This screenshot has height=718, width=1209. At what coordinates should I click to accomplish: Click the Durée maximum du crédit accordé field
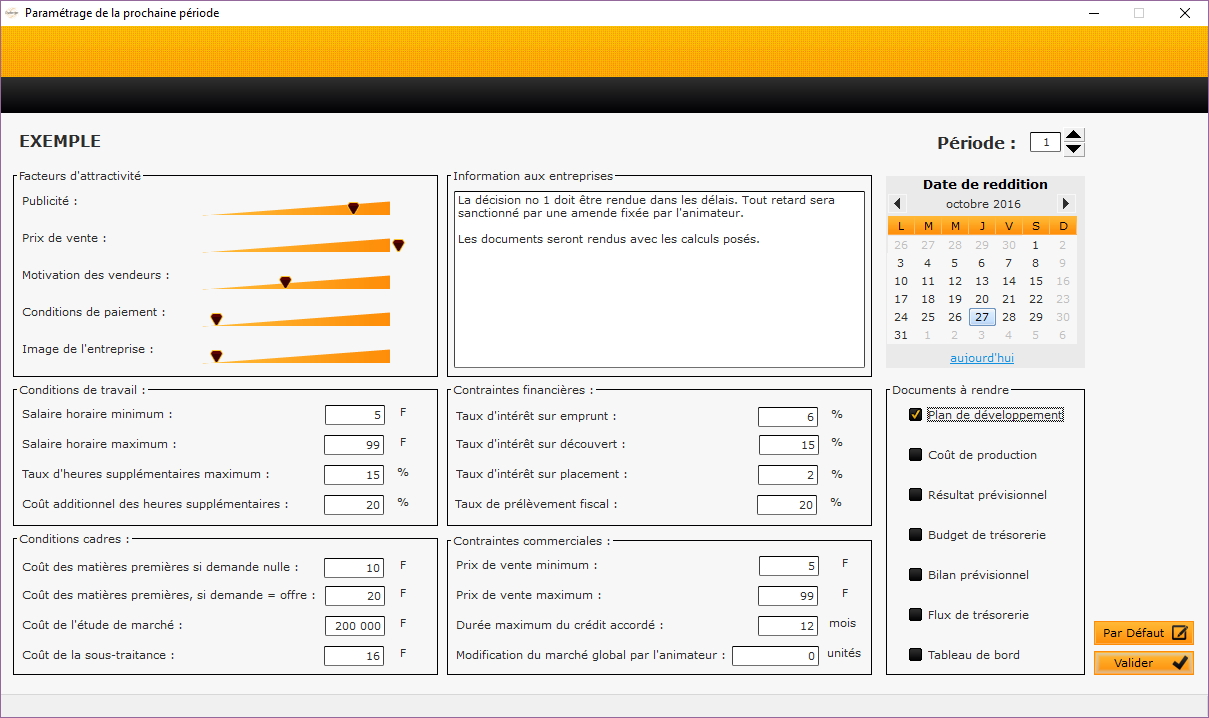pos(788,626)
